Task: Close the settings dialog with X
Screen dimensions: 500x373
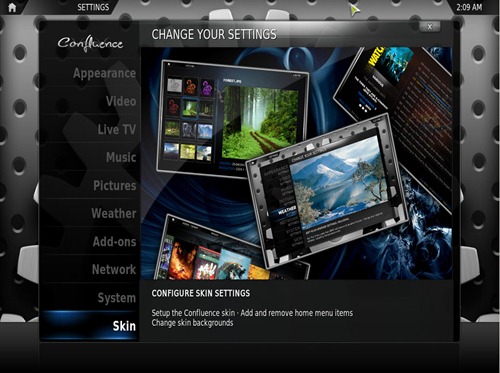Action: [x=430, y=27]
